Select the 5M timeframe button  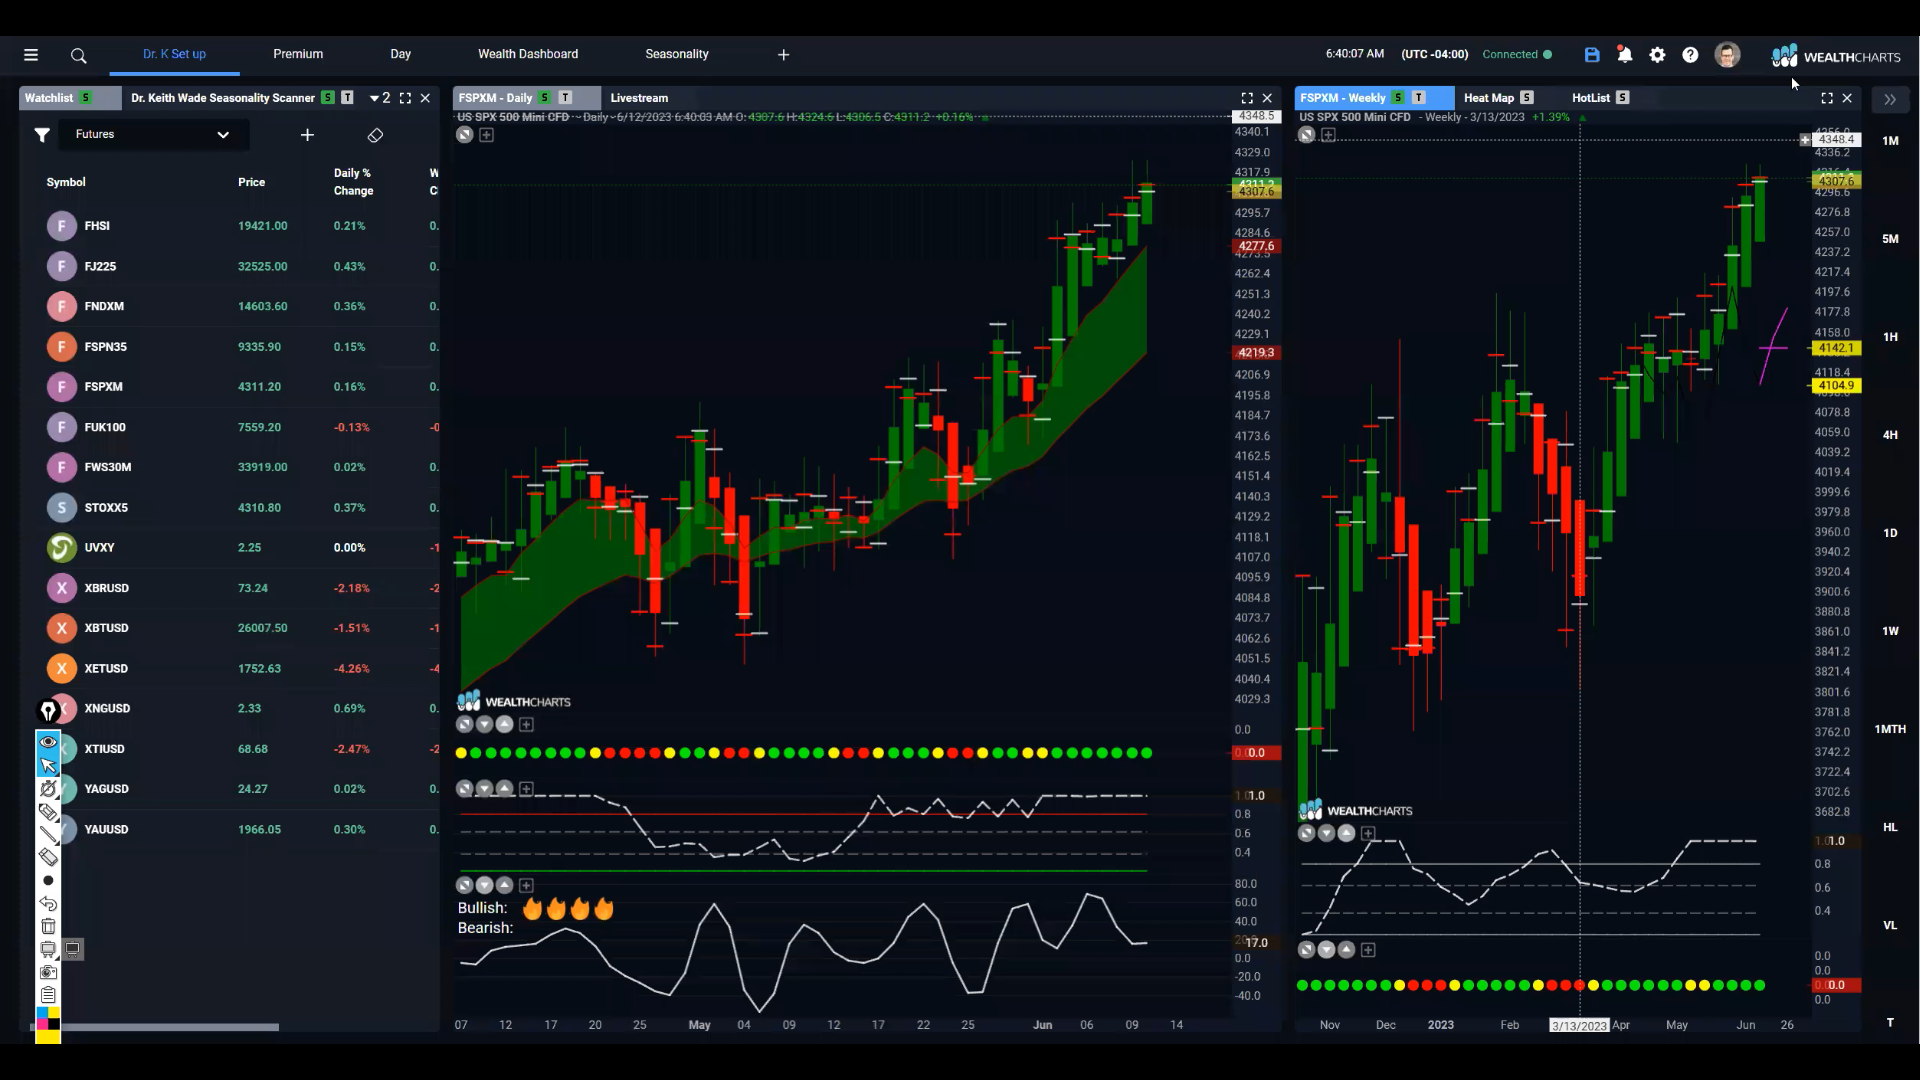click(x=1890, y=239)
